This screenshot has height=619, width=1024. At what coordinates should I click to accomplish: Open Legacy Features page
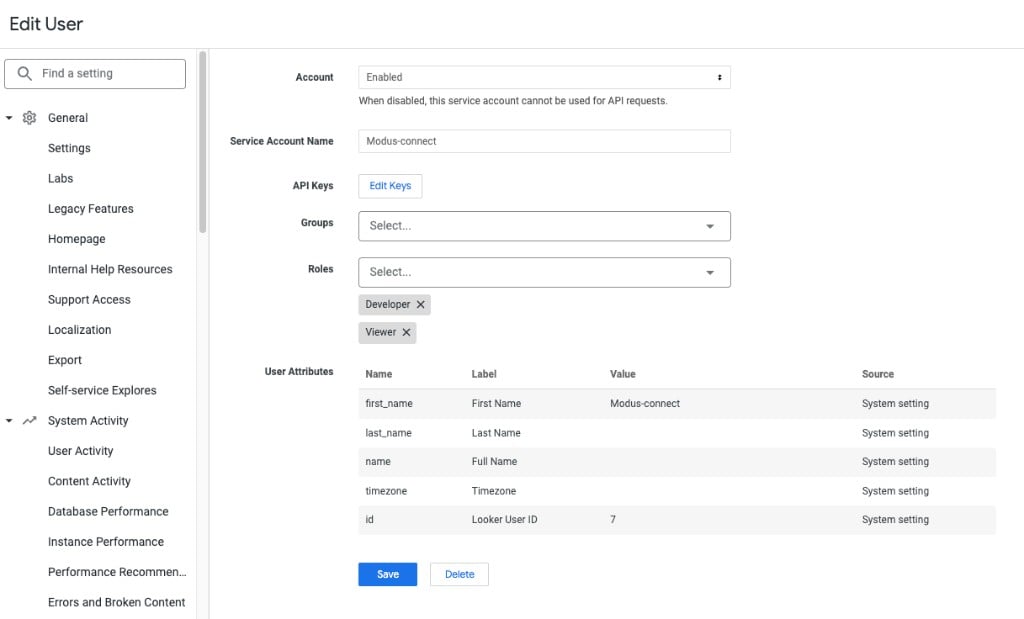click(x=91, y=208)
